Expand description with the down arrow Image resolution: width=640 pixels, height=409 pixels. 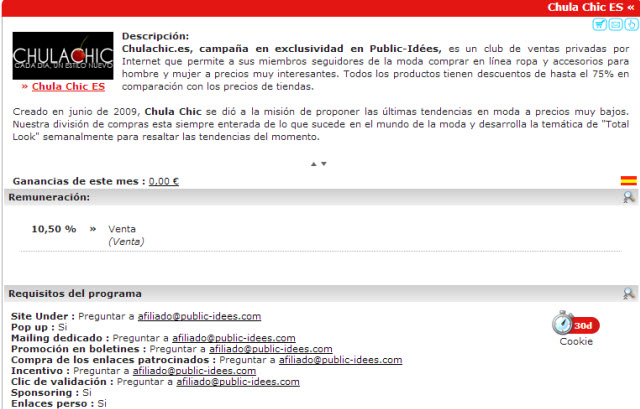tap(324, 164)
